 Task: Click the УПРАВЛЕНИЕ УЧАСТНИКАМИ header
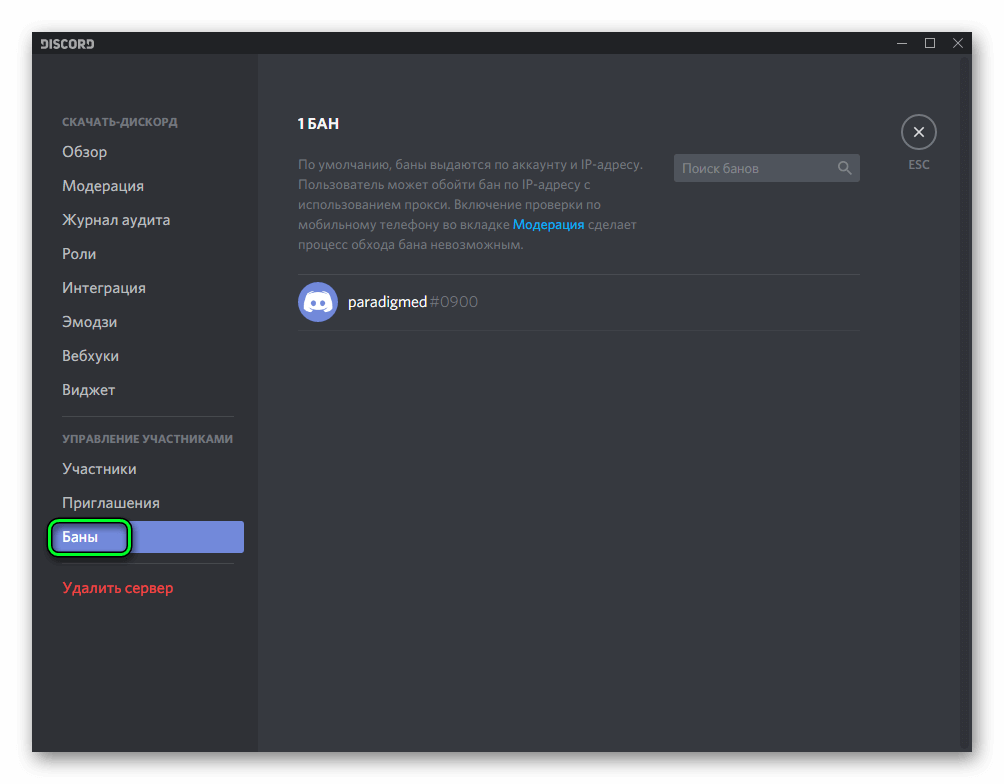147,439
